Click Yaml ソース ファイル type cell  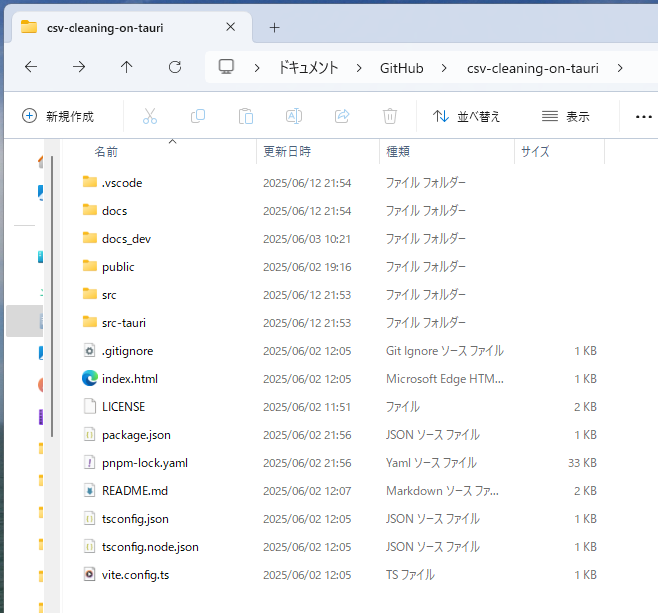pos(431,463)
